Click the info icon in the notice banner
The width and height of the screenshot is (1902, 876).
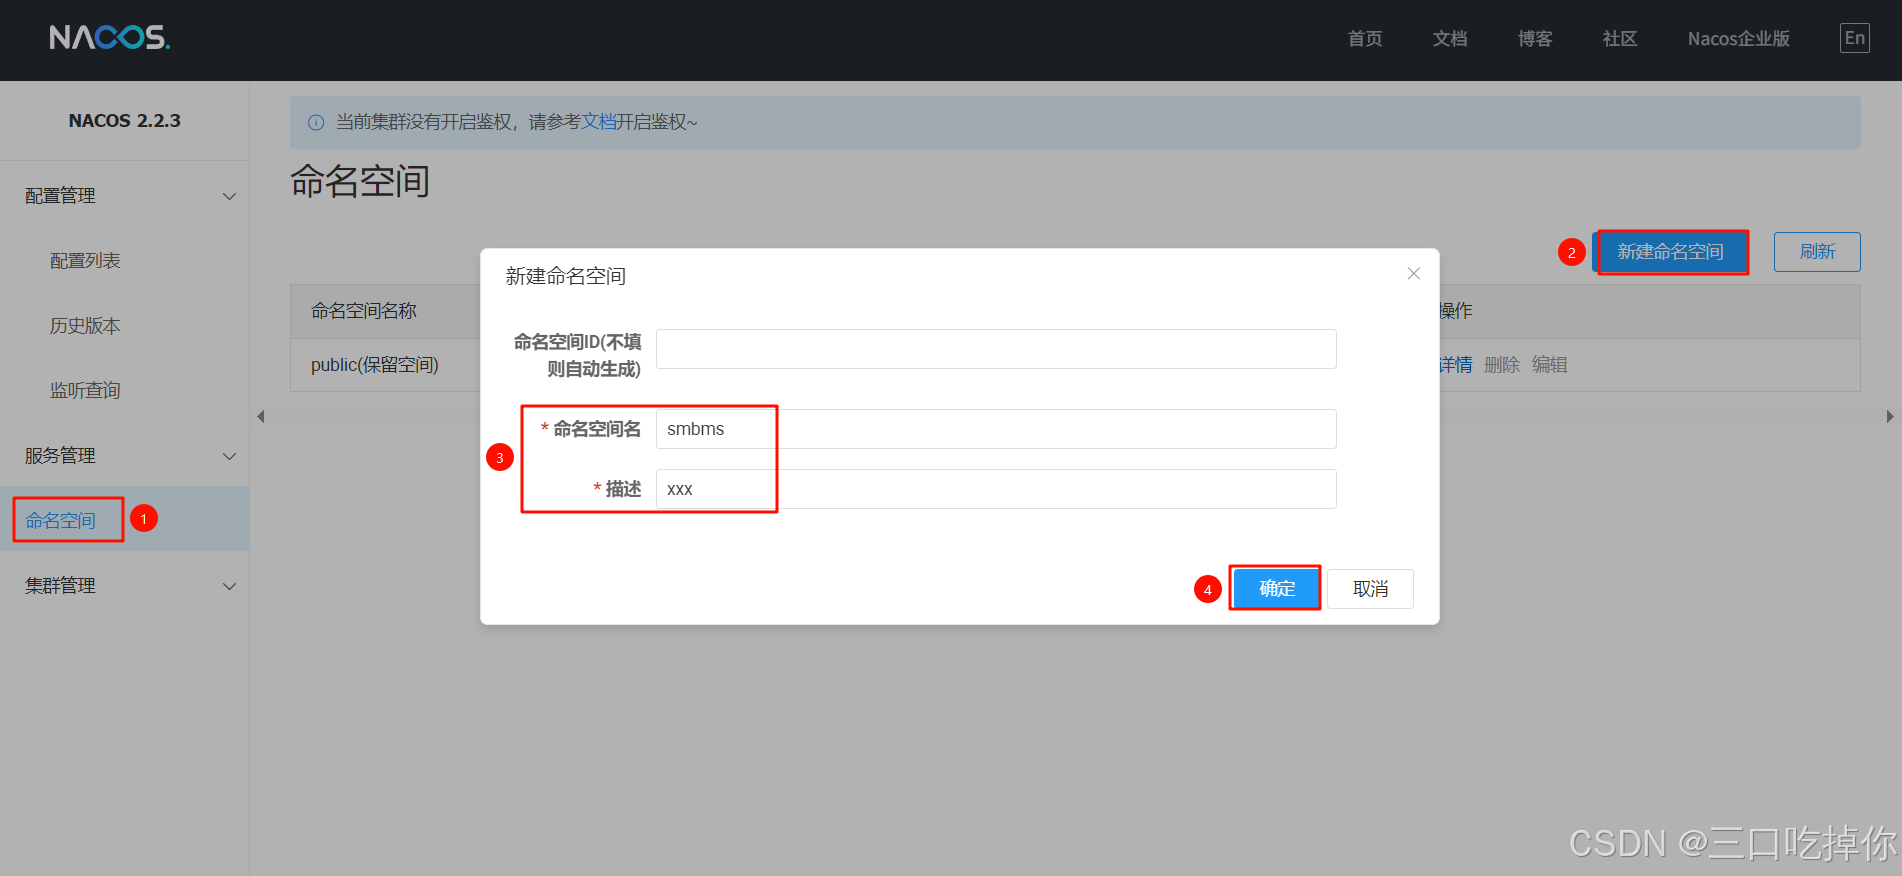pos(316,122)
